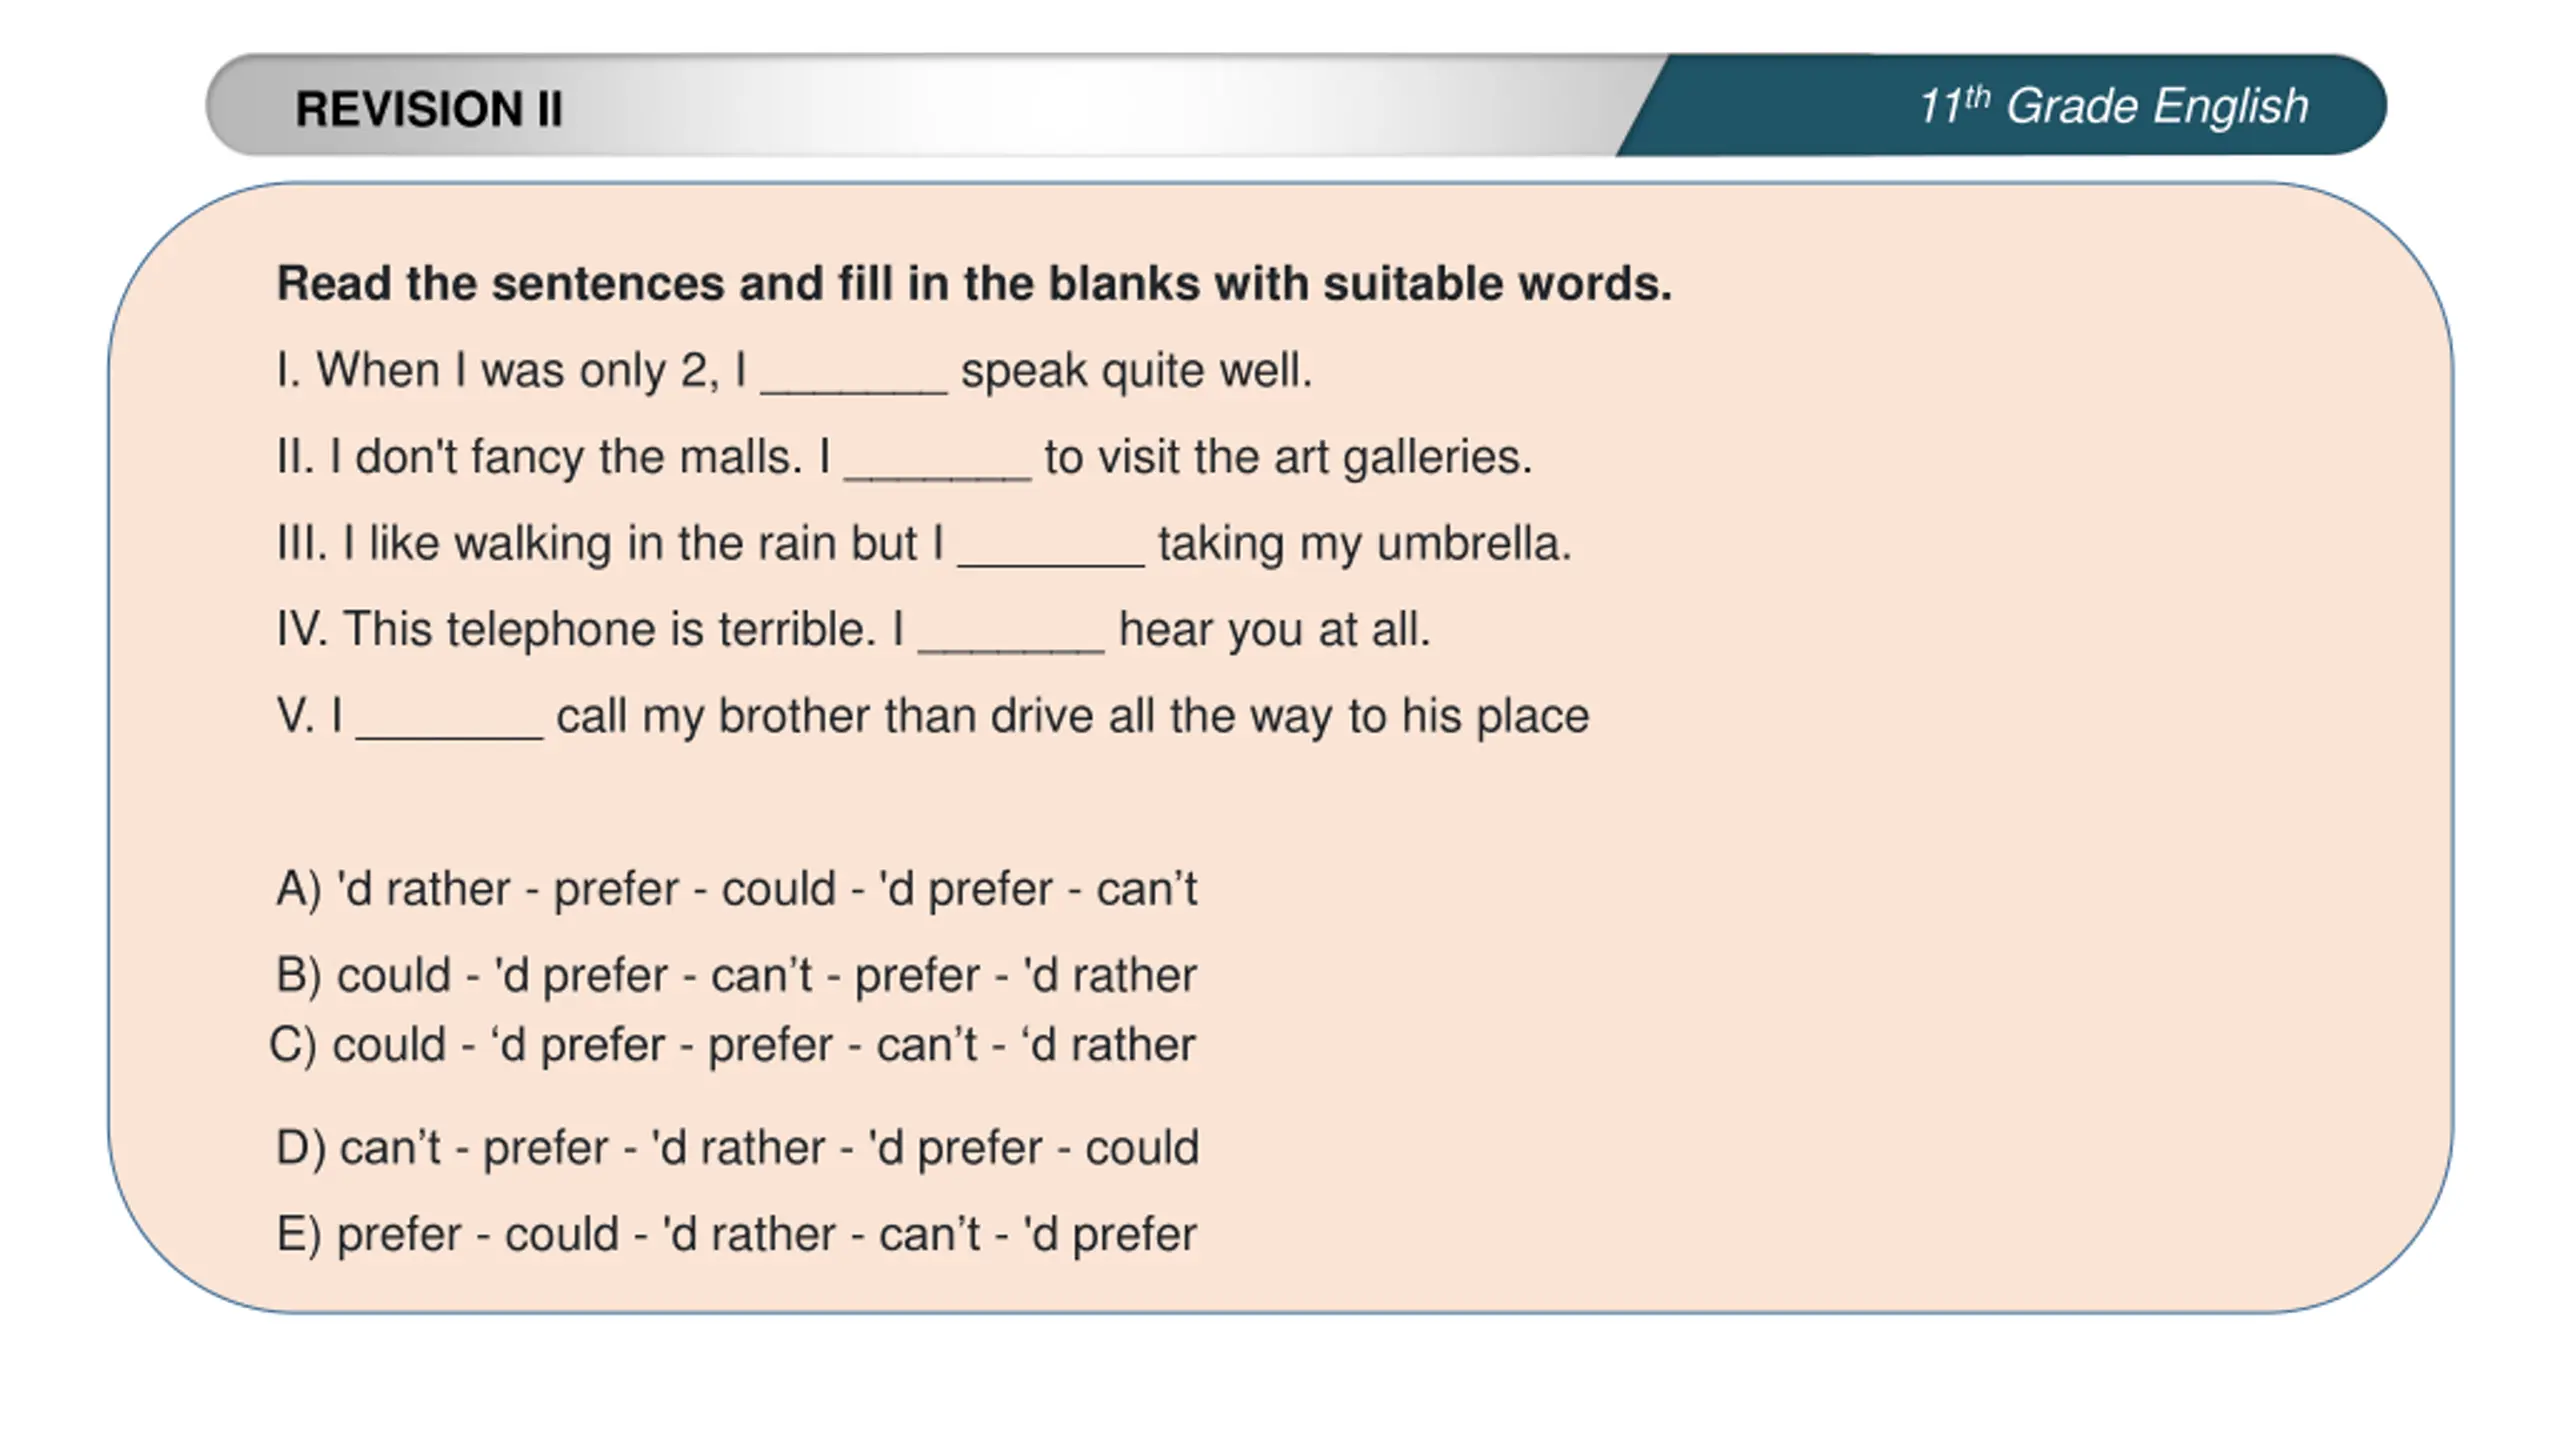
Task: Click the bold instruction 'Read the sentences' line
Action: pyautogui.click(x=973, y=284)
